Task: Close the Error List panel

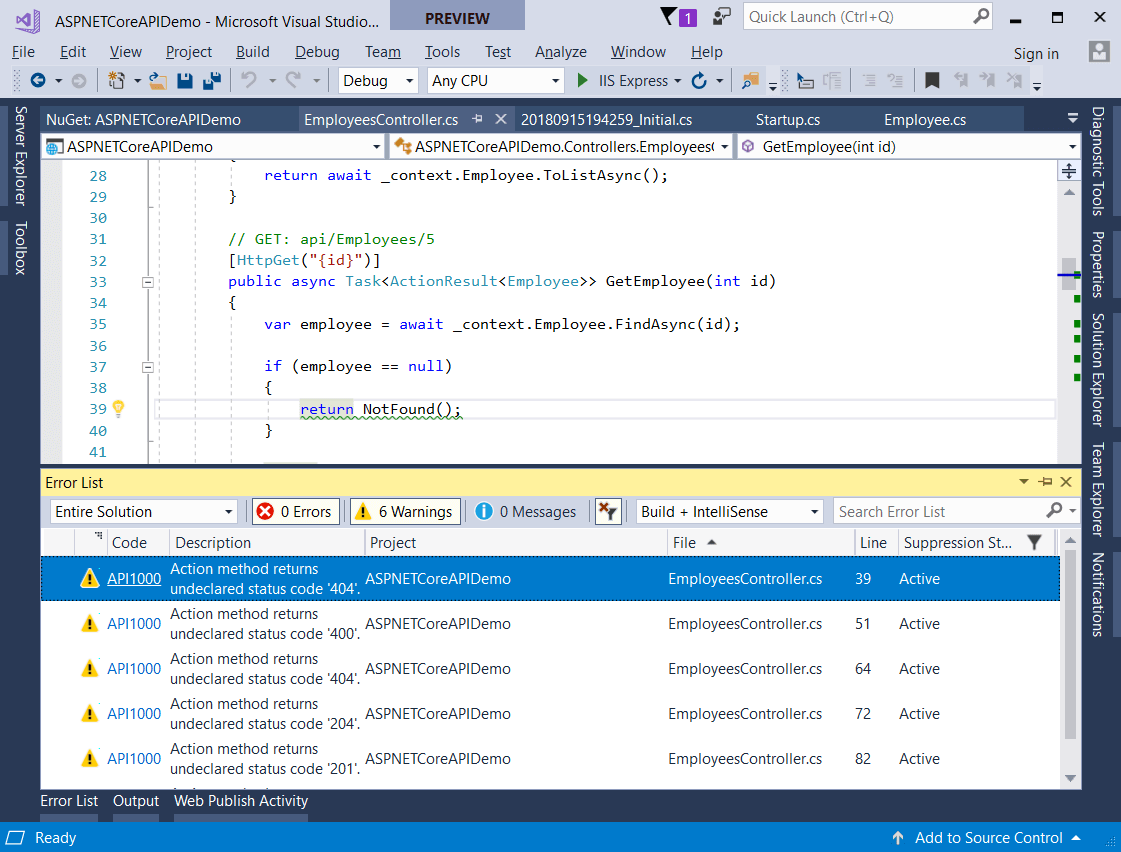Action: click(x=1066, y=482)
